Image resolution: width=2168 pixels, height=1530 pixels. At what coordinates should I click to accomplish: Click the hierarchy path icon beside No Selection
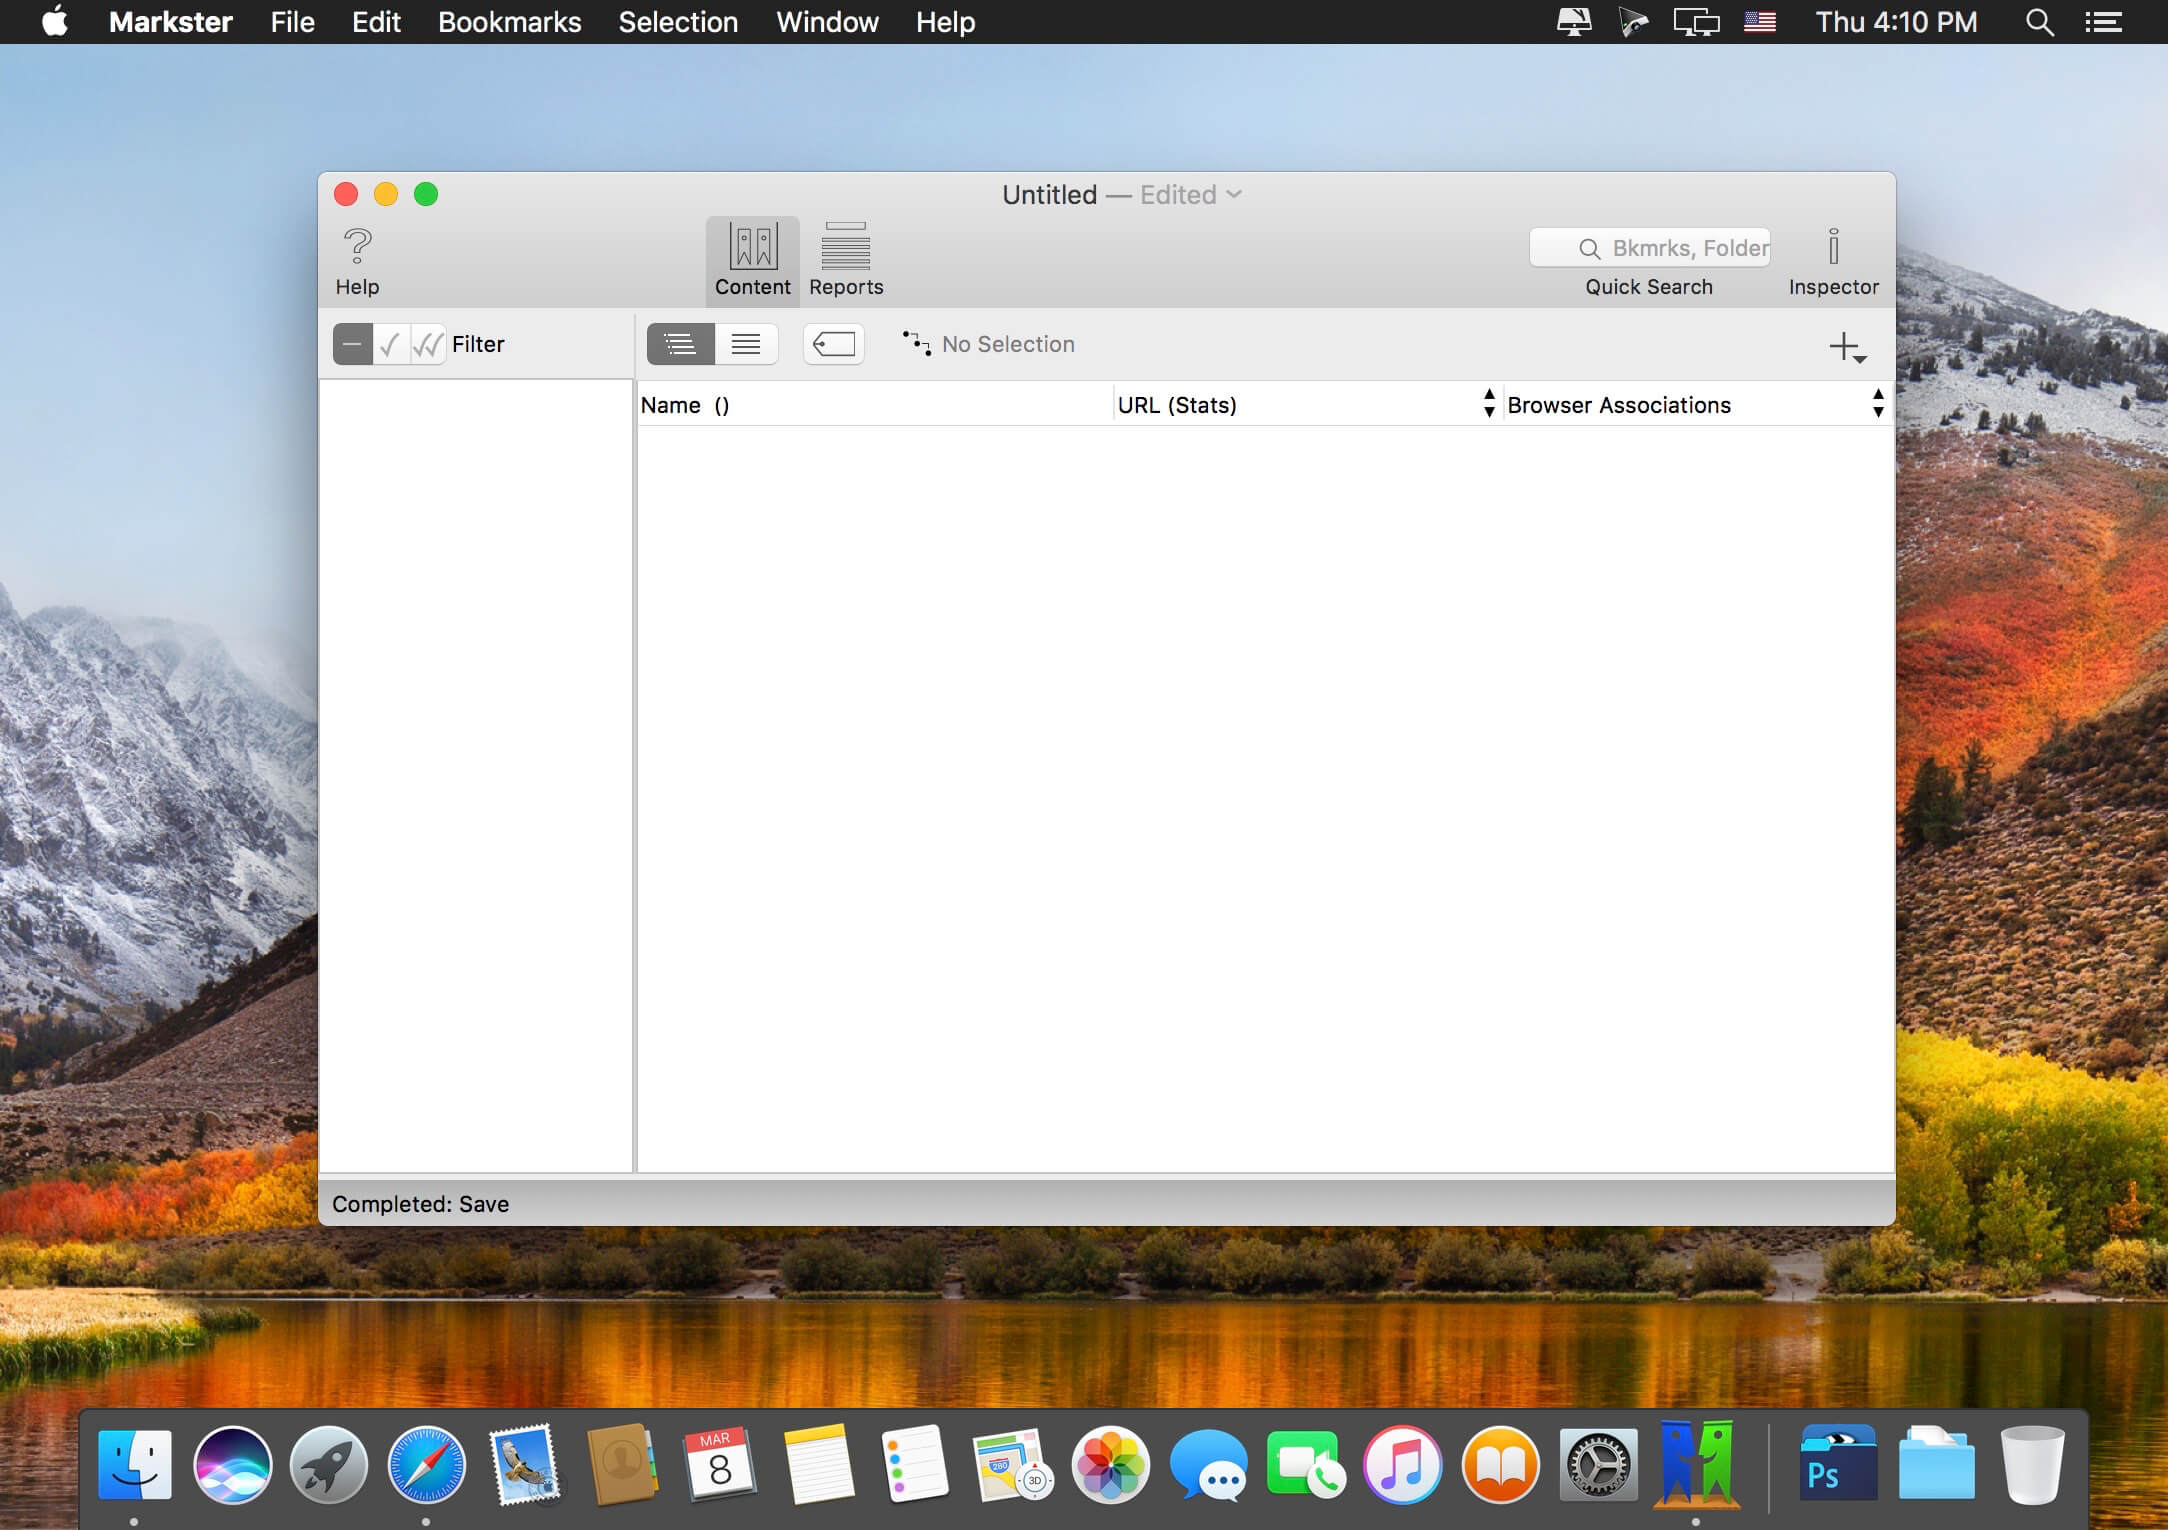click(916, 343)
